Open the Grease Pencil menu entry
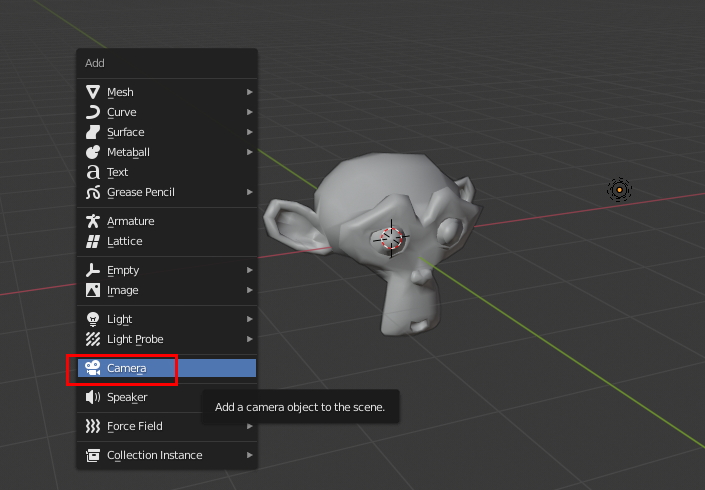 (167, 192)
